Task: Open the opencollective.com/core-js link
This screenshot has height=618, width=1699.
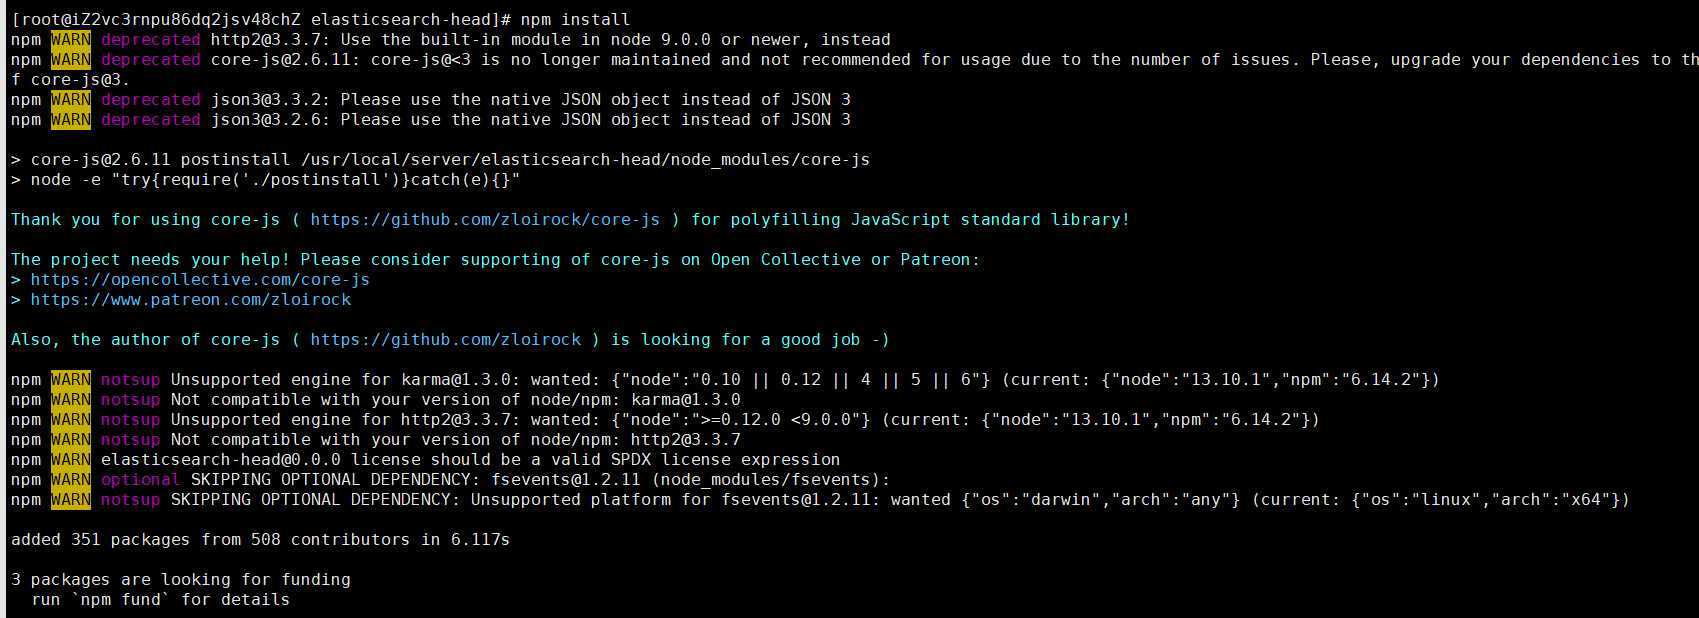Action: pyautogui.click(x=200, y=279)
